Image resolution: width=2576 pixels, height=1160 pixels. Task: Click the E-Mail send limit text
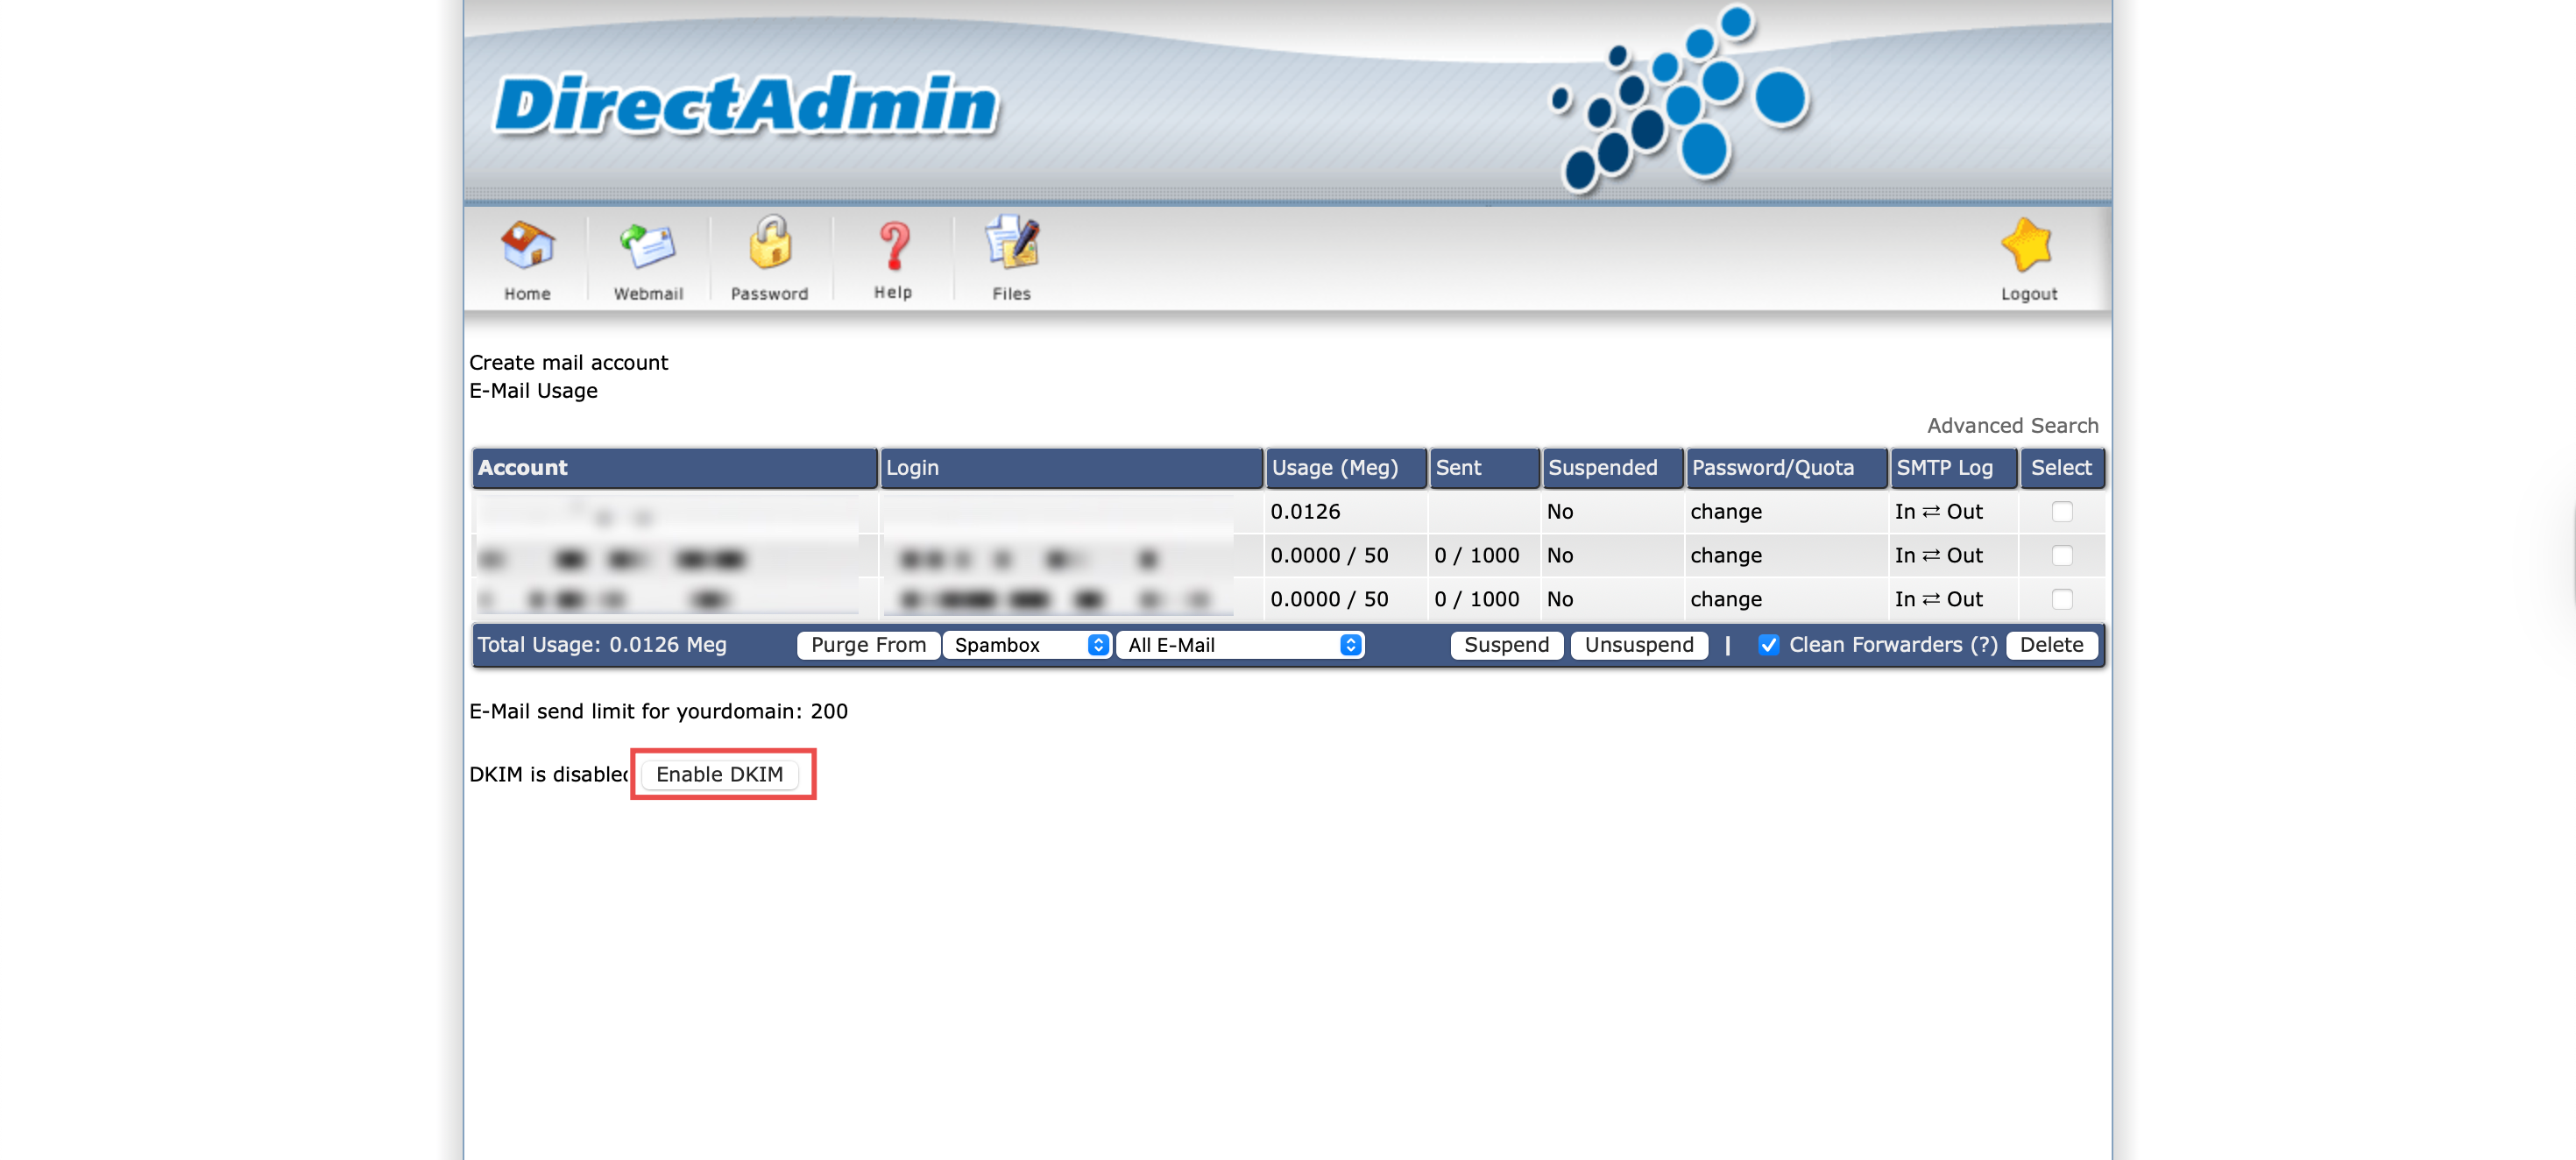tap(658, 711)
